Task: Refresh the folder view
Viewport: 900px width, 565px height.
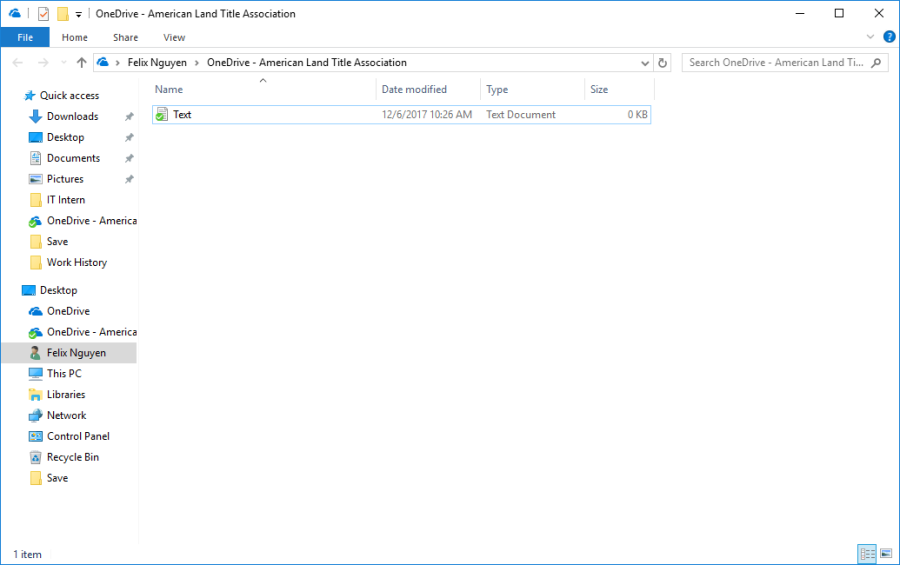Action: point(662,63)
